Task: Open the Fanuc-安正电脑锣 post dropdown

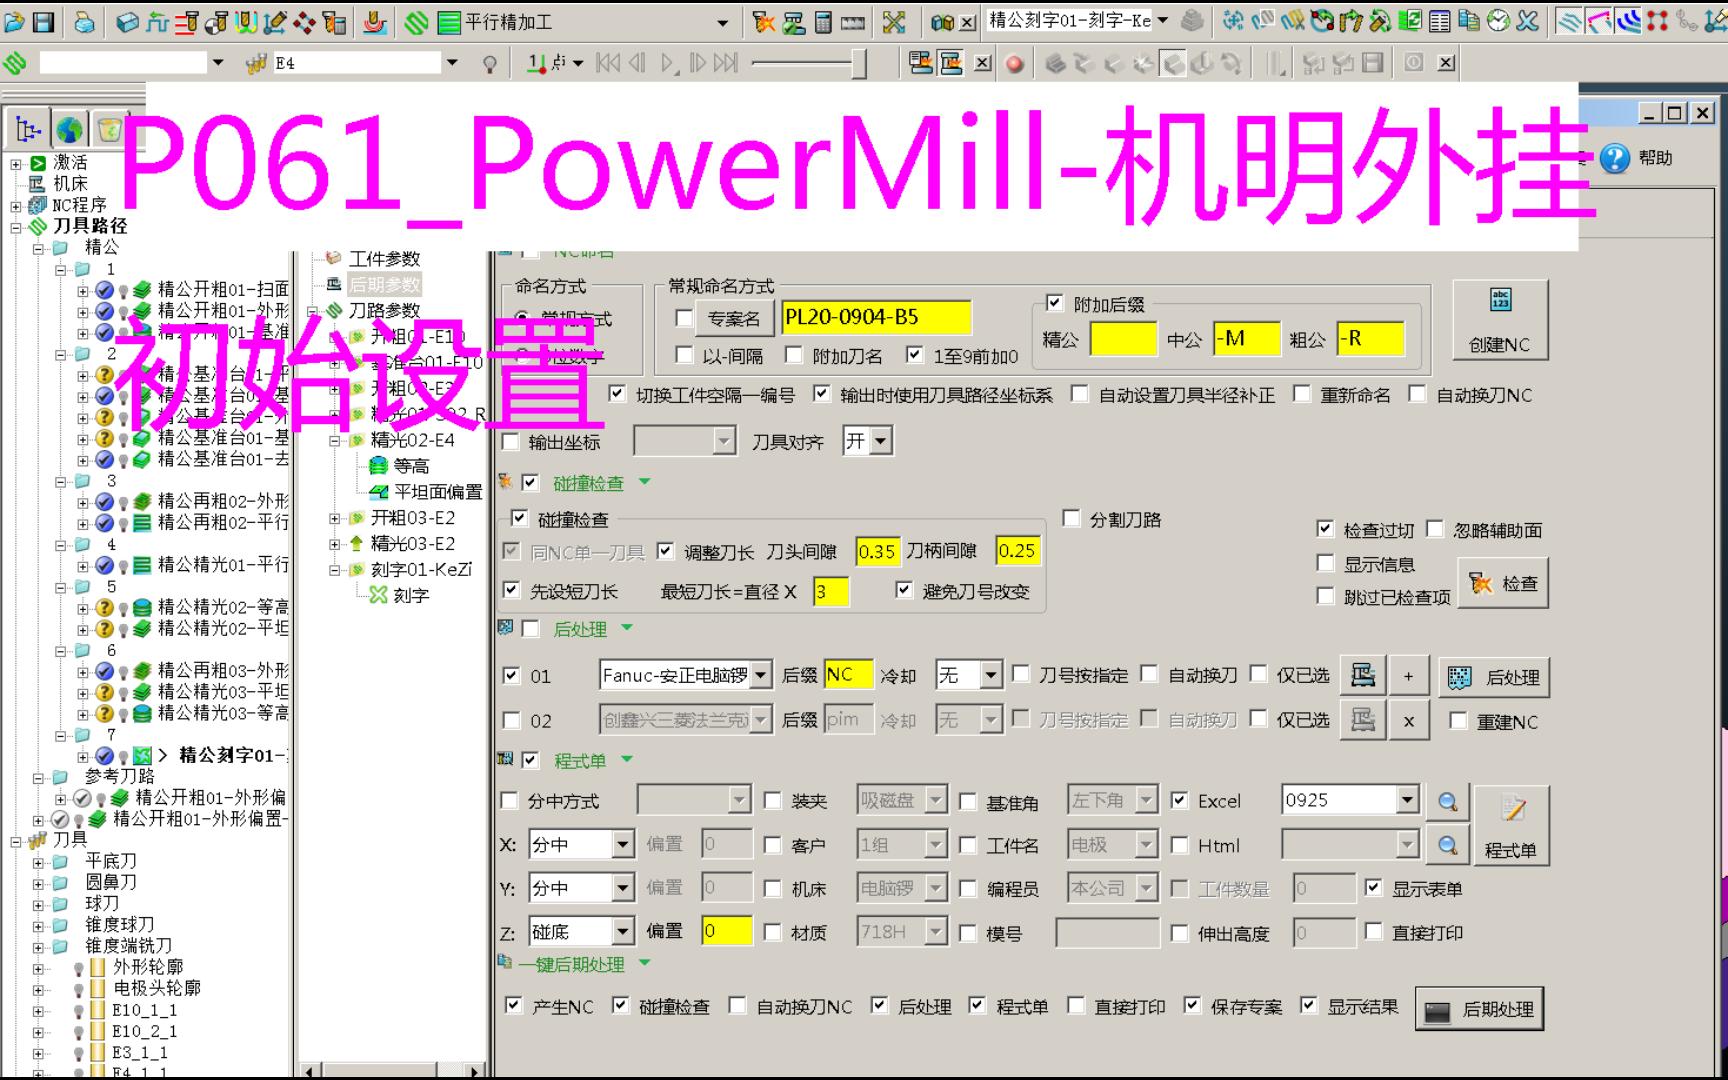Action: pyautogui.click(x=761, y=676)
